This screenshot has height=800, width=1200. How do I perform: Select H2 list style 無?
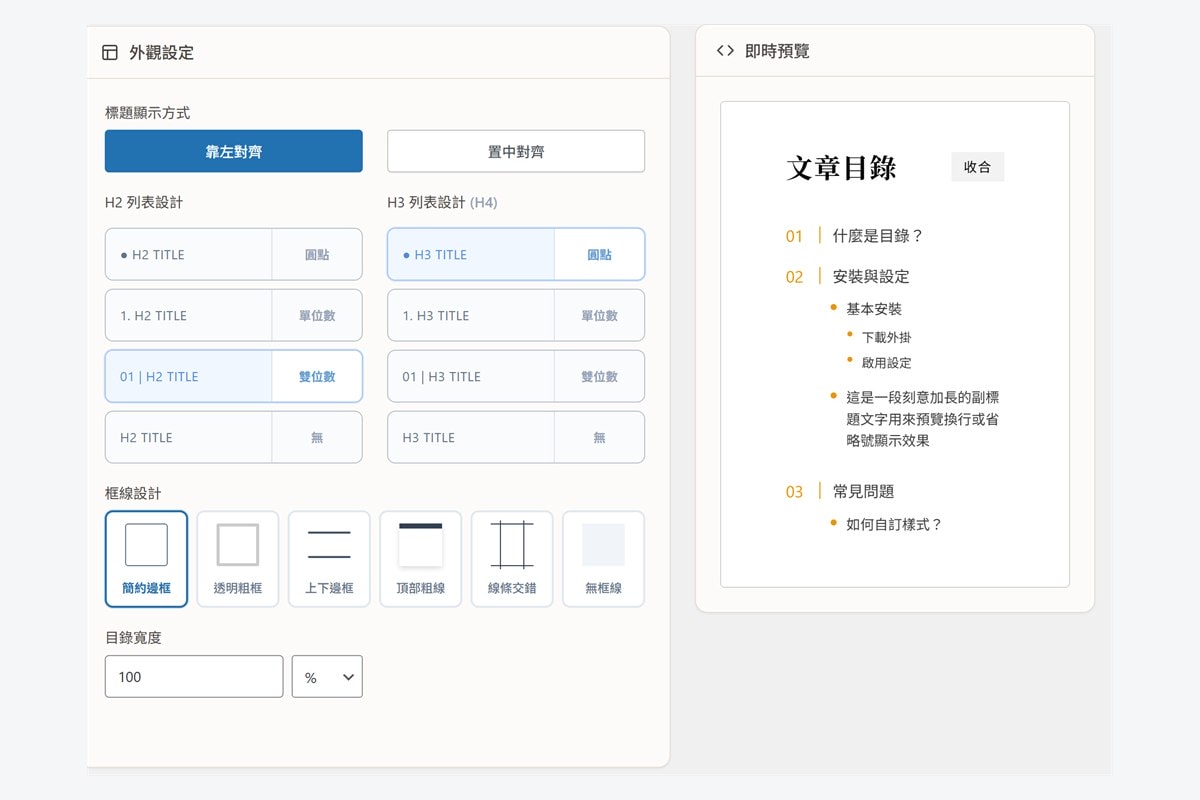click(234, 437)
